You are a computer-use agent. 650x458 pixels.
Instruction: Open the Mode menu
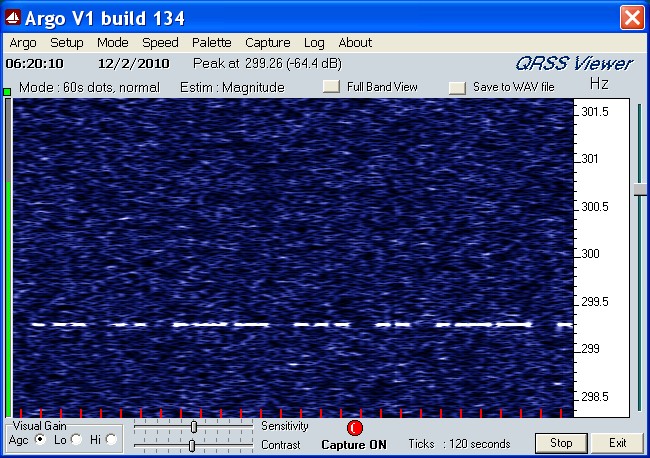[x=113, y=43]
